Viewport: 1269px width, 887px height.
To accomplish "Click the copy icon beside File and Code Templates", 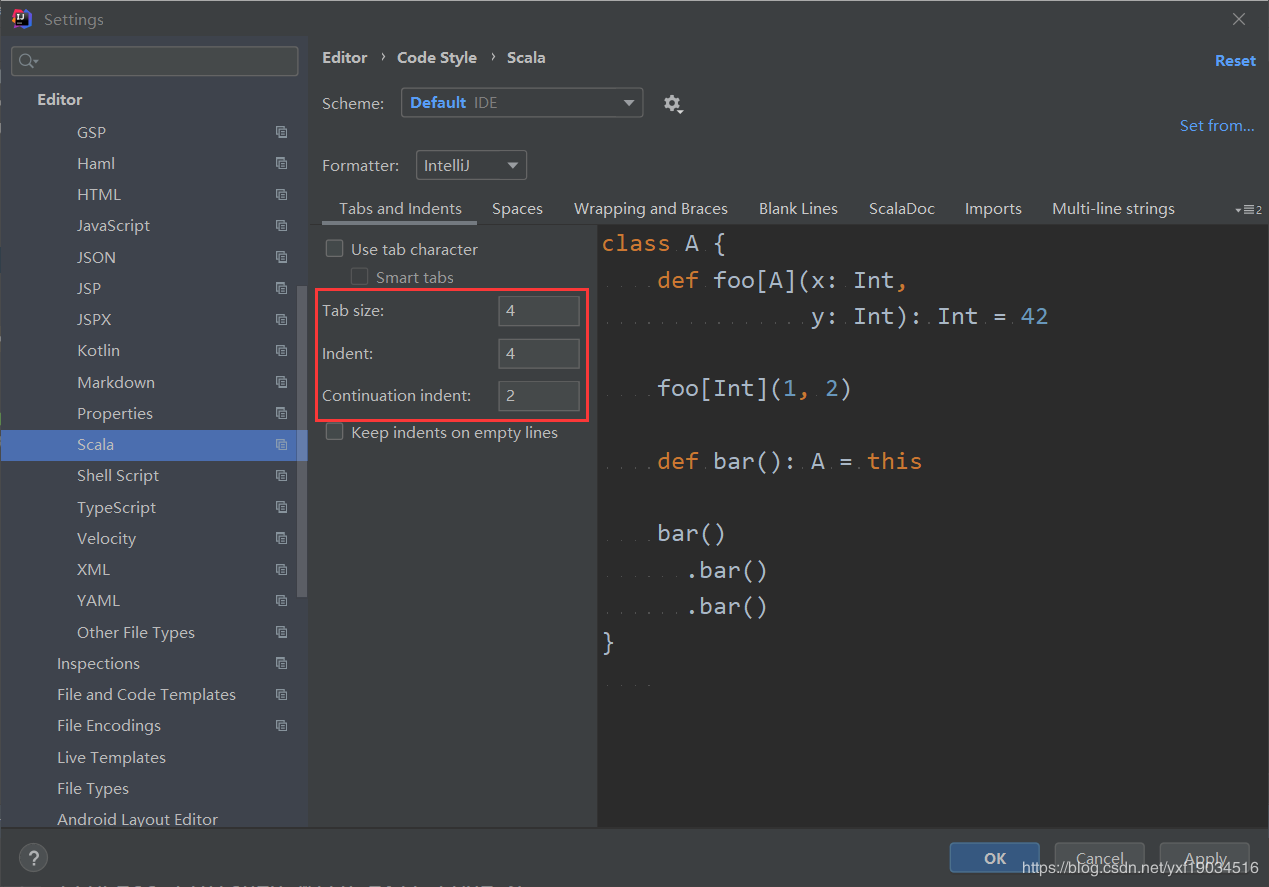I will pos(281,694).
